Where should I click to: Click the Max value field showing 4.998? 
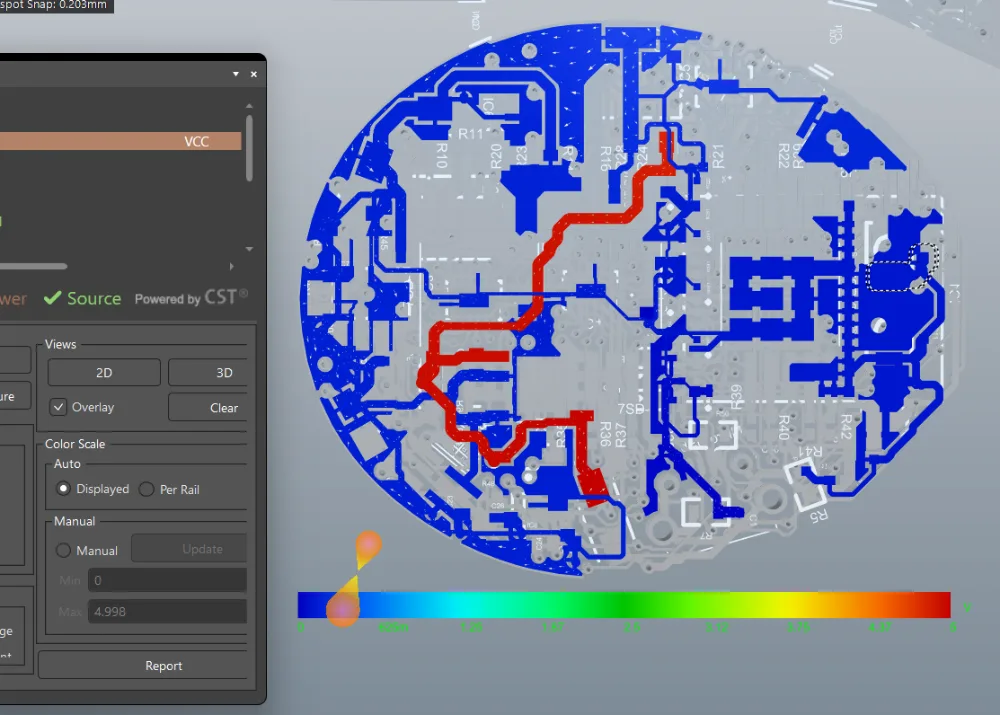(x=167, y=612)
